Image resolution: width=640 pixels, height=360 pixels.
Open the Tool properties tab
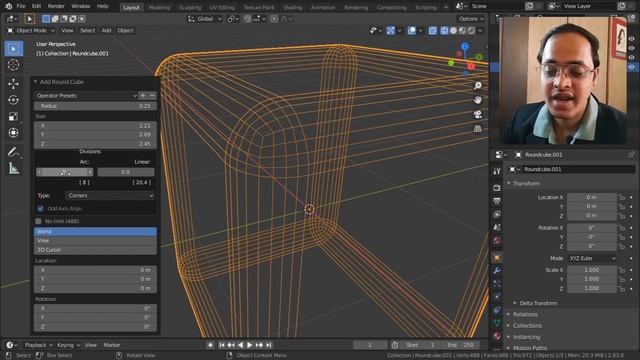(x=497, y=171)
